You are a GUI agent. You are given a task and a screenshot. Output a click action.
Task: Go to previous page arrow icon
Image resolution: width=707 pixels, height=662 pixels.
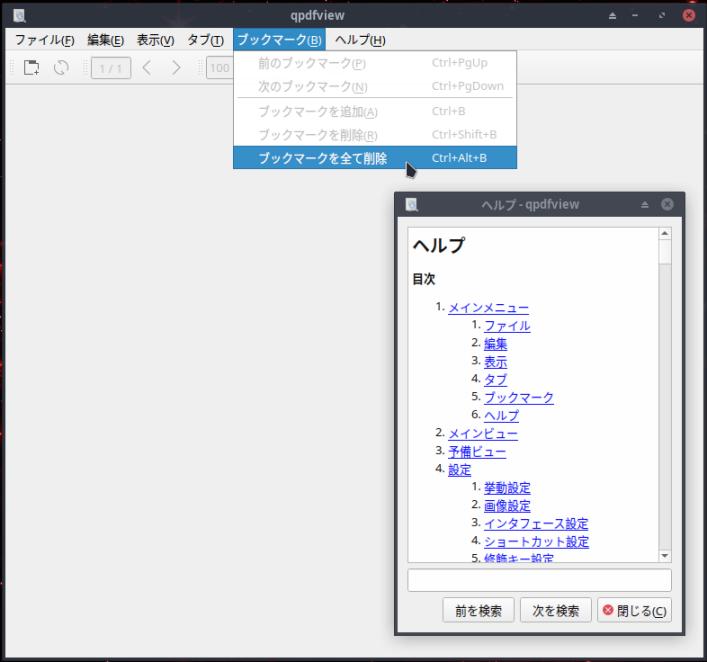pos(147,68)
